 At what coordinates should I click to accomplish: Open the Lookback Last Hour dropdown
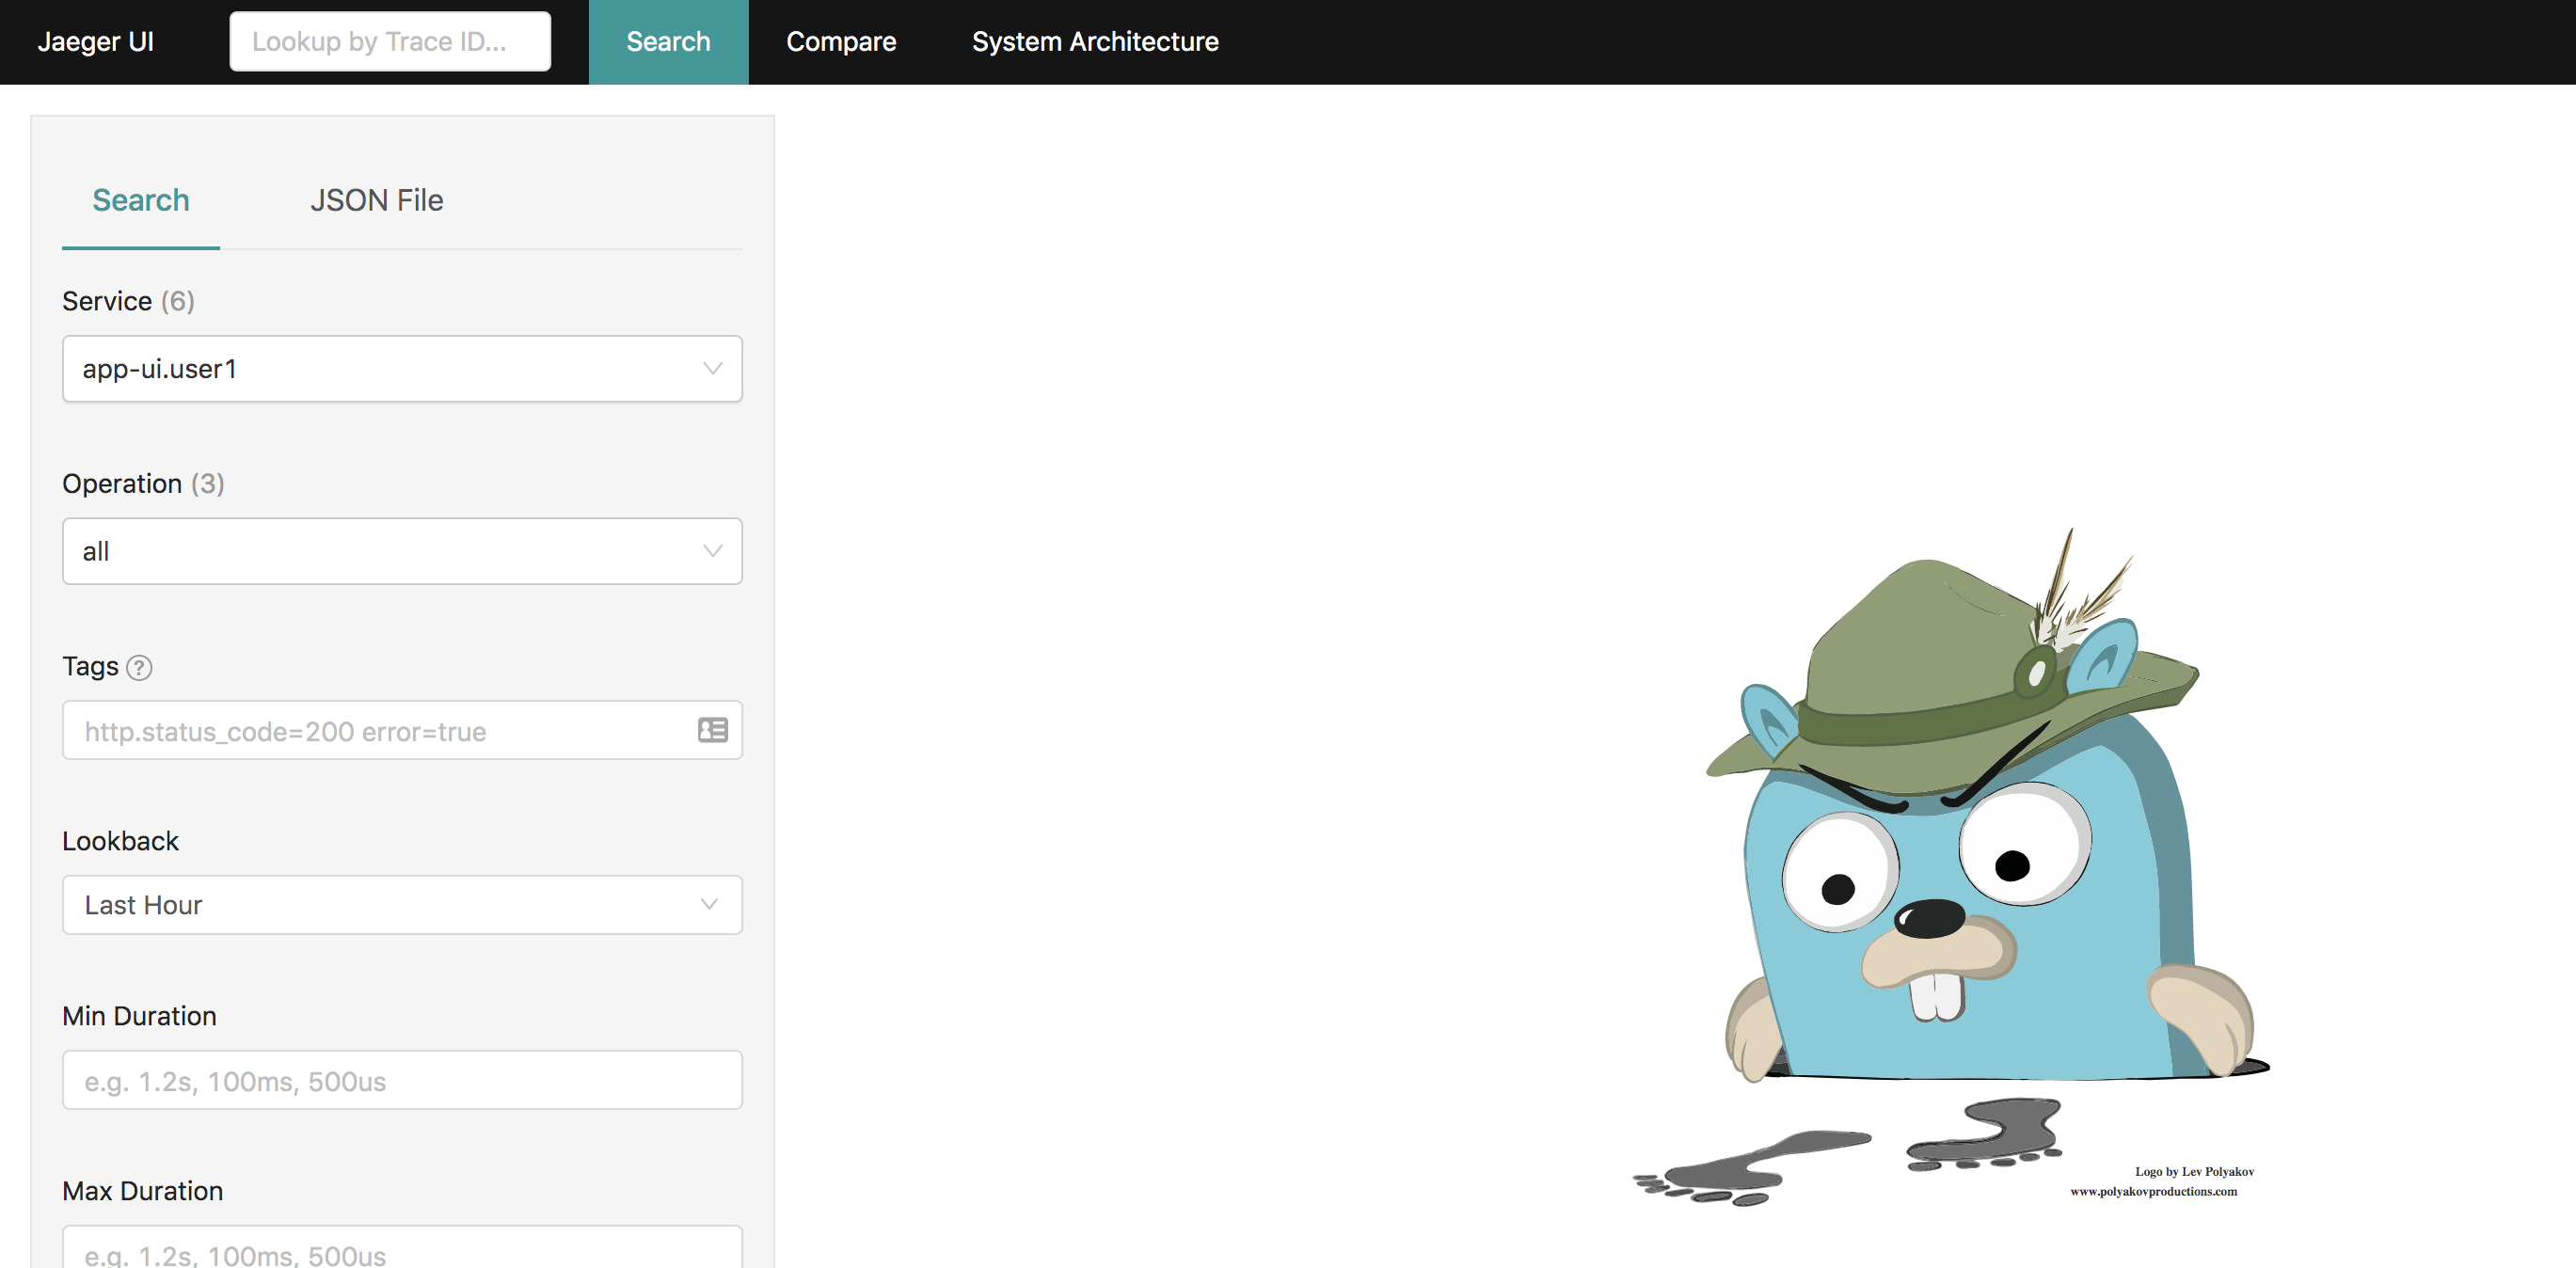point(402,905)
